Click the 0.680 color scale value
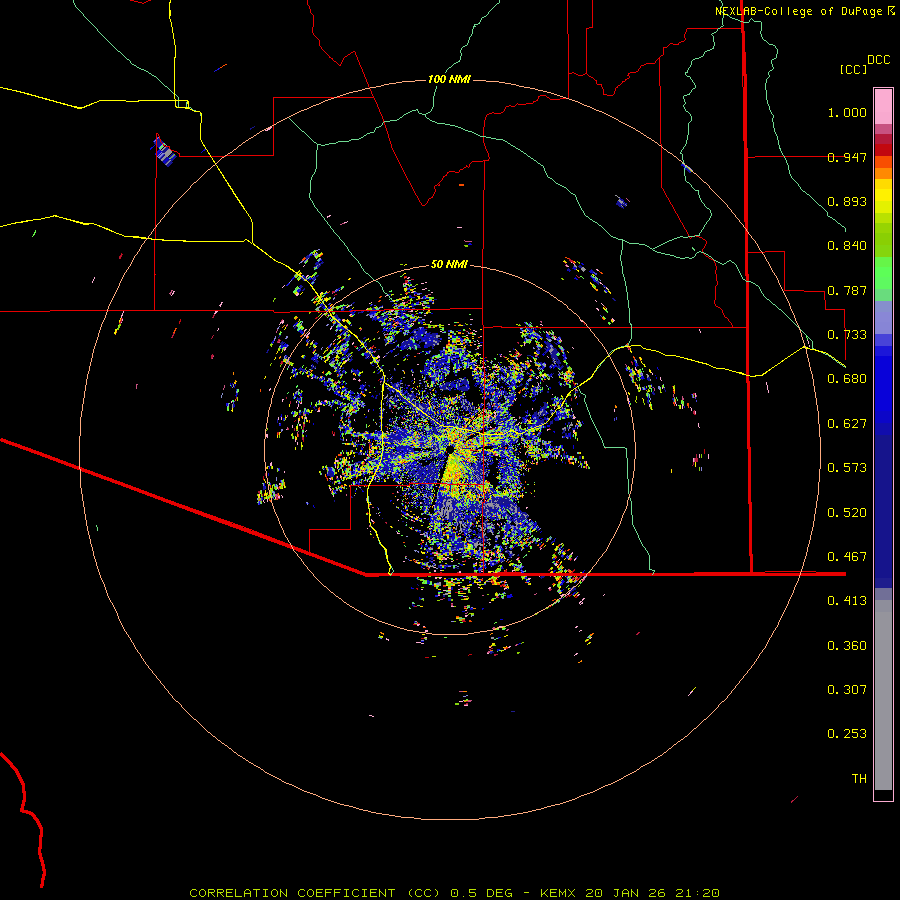 click(x=847, y=379)
